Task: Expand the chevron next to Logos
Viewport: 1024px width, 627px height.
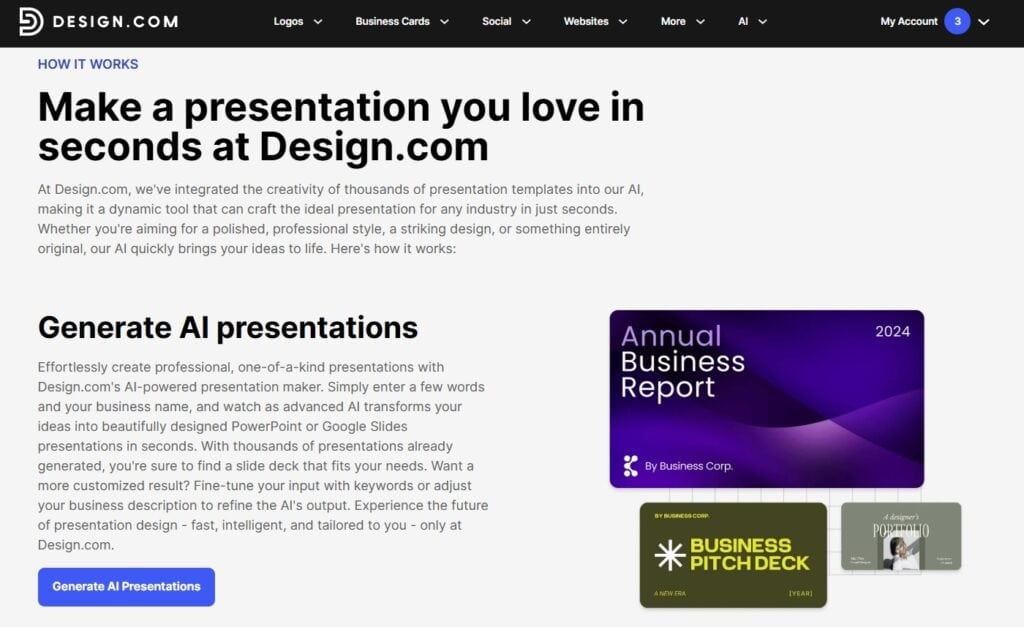Action: pos(318,22)
